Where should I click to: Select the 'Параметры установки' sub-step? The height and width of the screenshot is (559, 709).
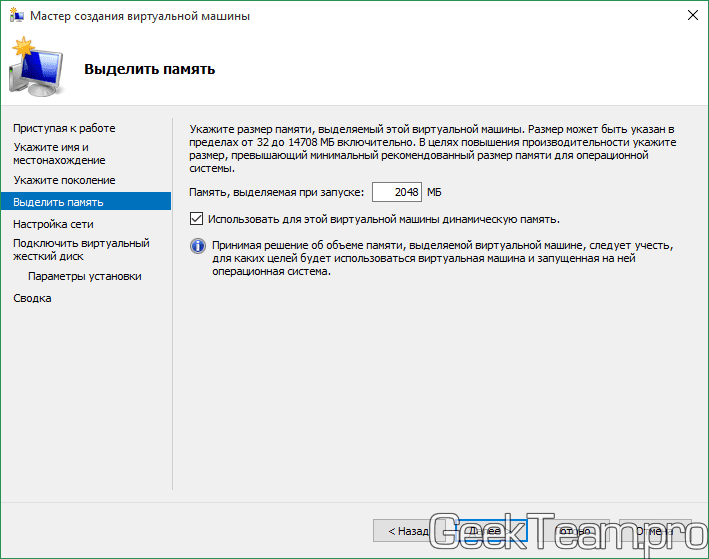tap(84, 276)
